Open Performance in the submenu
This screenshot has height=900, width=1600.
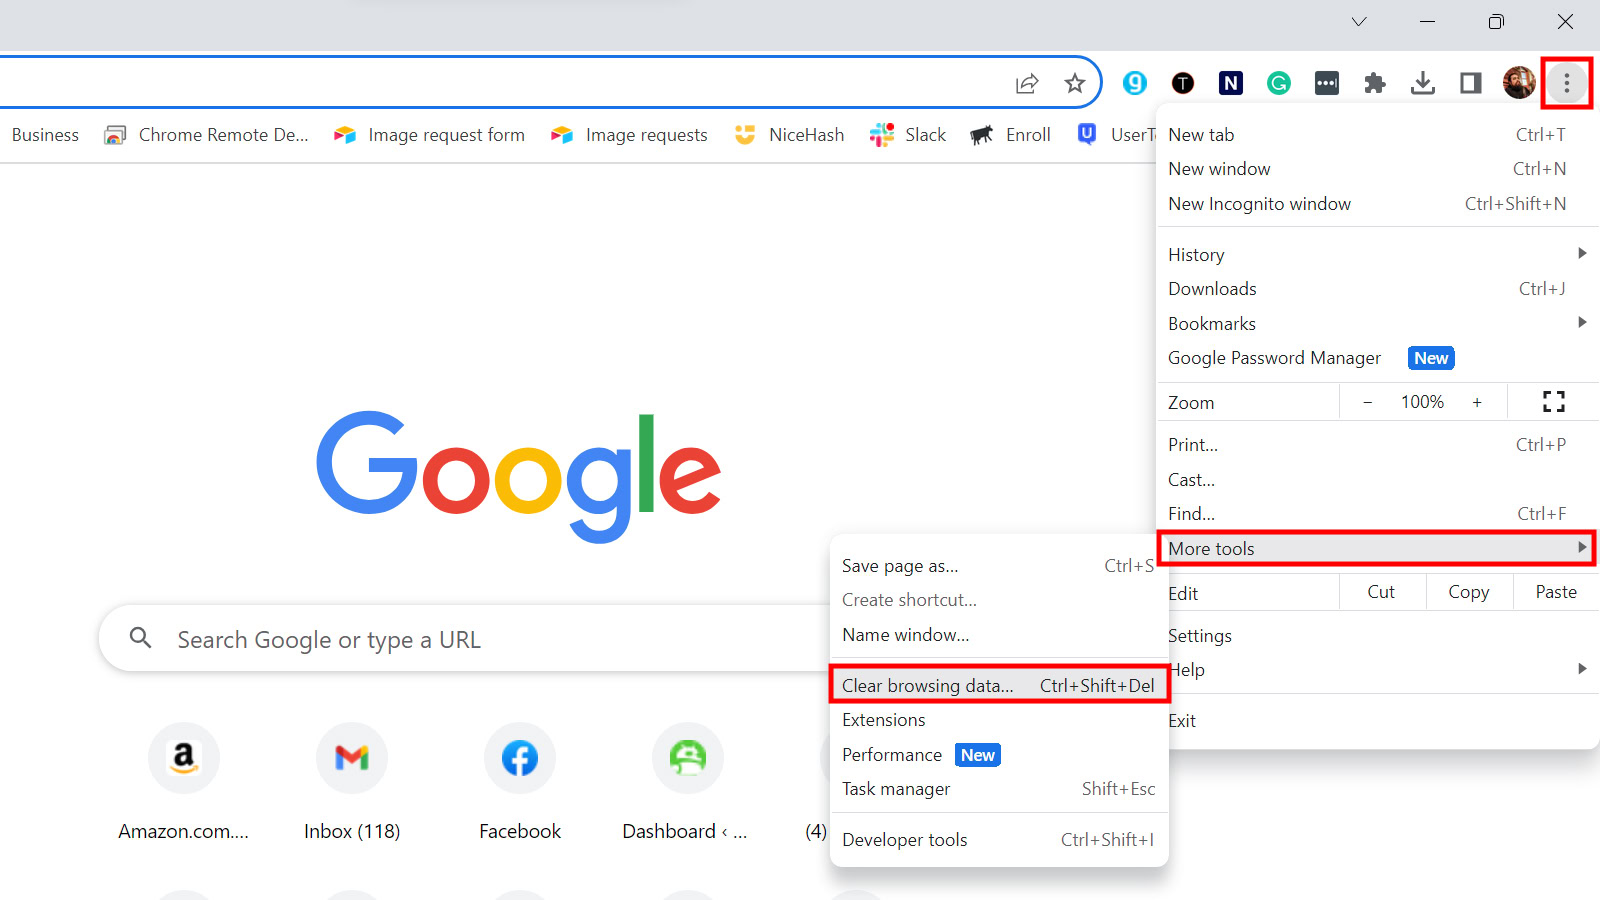[x=999, y=755]
